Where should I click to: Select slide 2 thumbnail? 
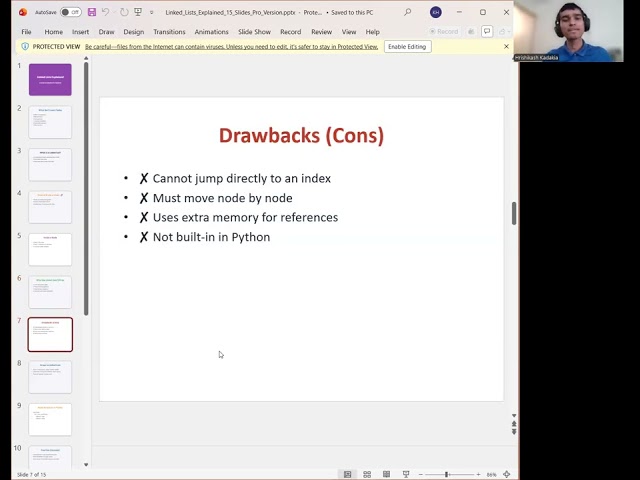50,122
